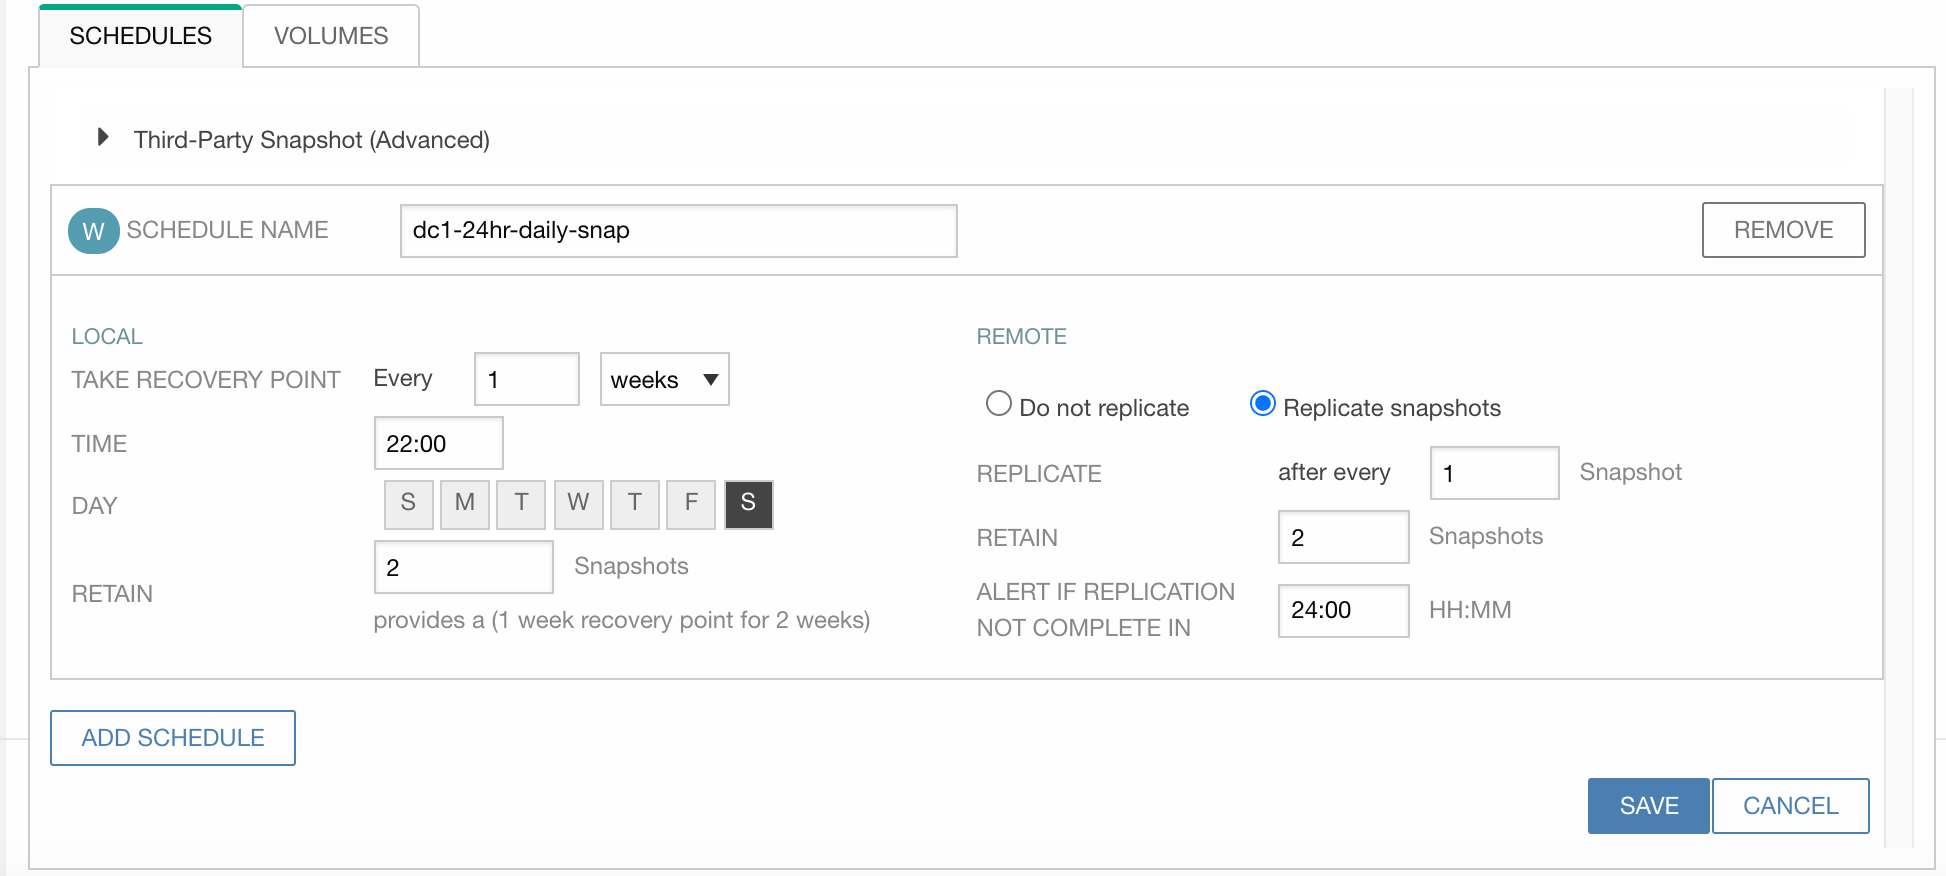This screenshot has height=876, width=1946.
Task: Click the W schedule badge icon
Action: click(x=93, y=231)
